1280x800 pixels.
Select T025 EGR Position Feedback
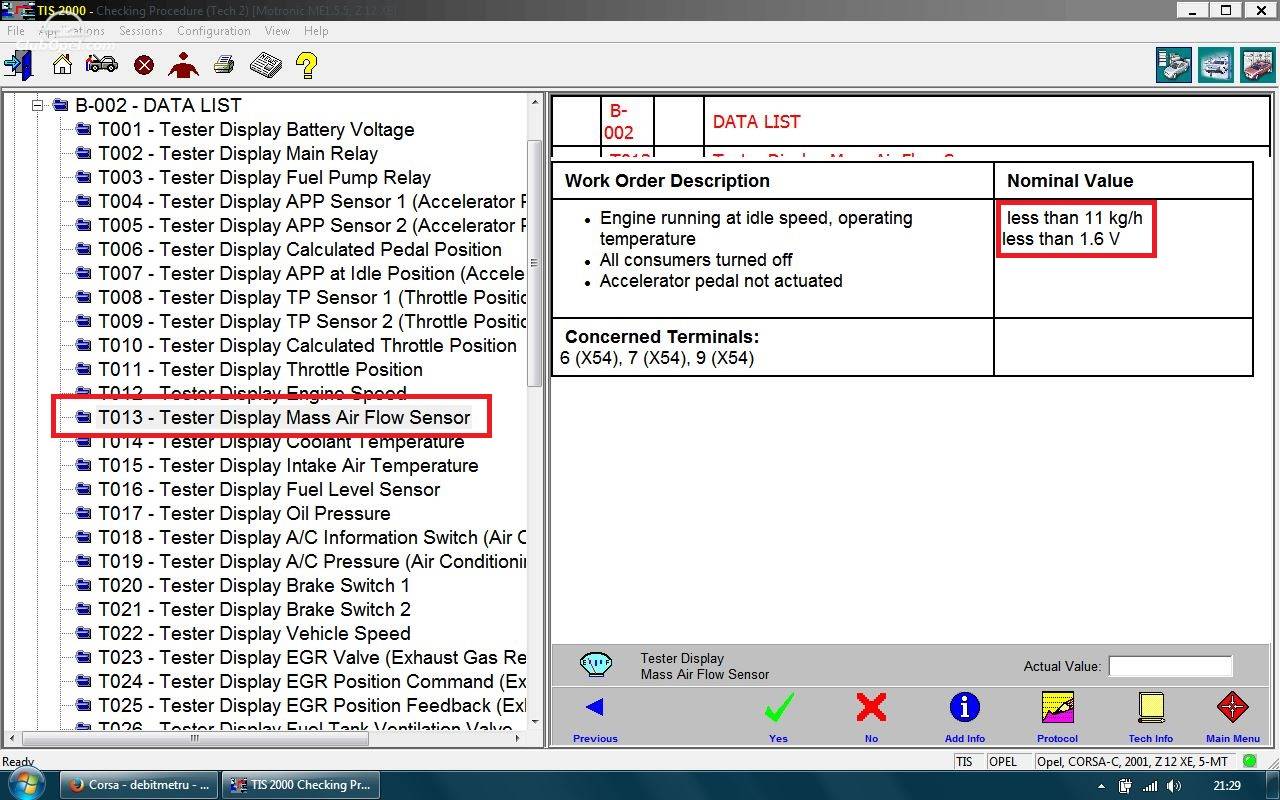pos(312,705)
